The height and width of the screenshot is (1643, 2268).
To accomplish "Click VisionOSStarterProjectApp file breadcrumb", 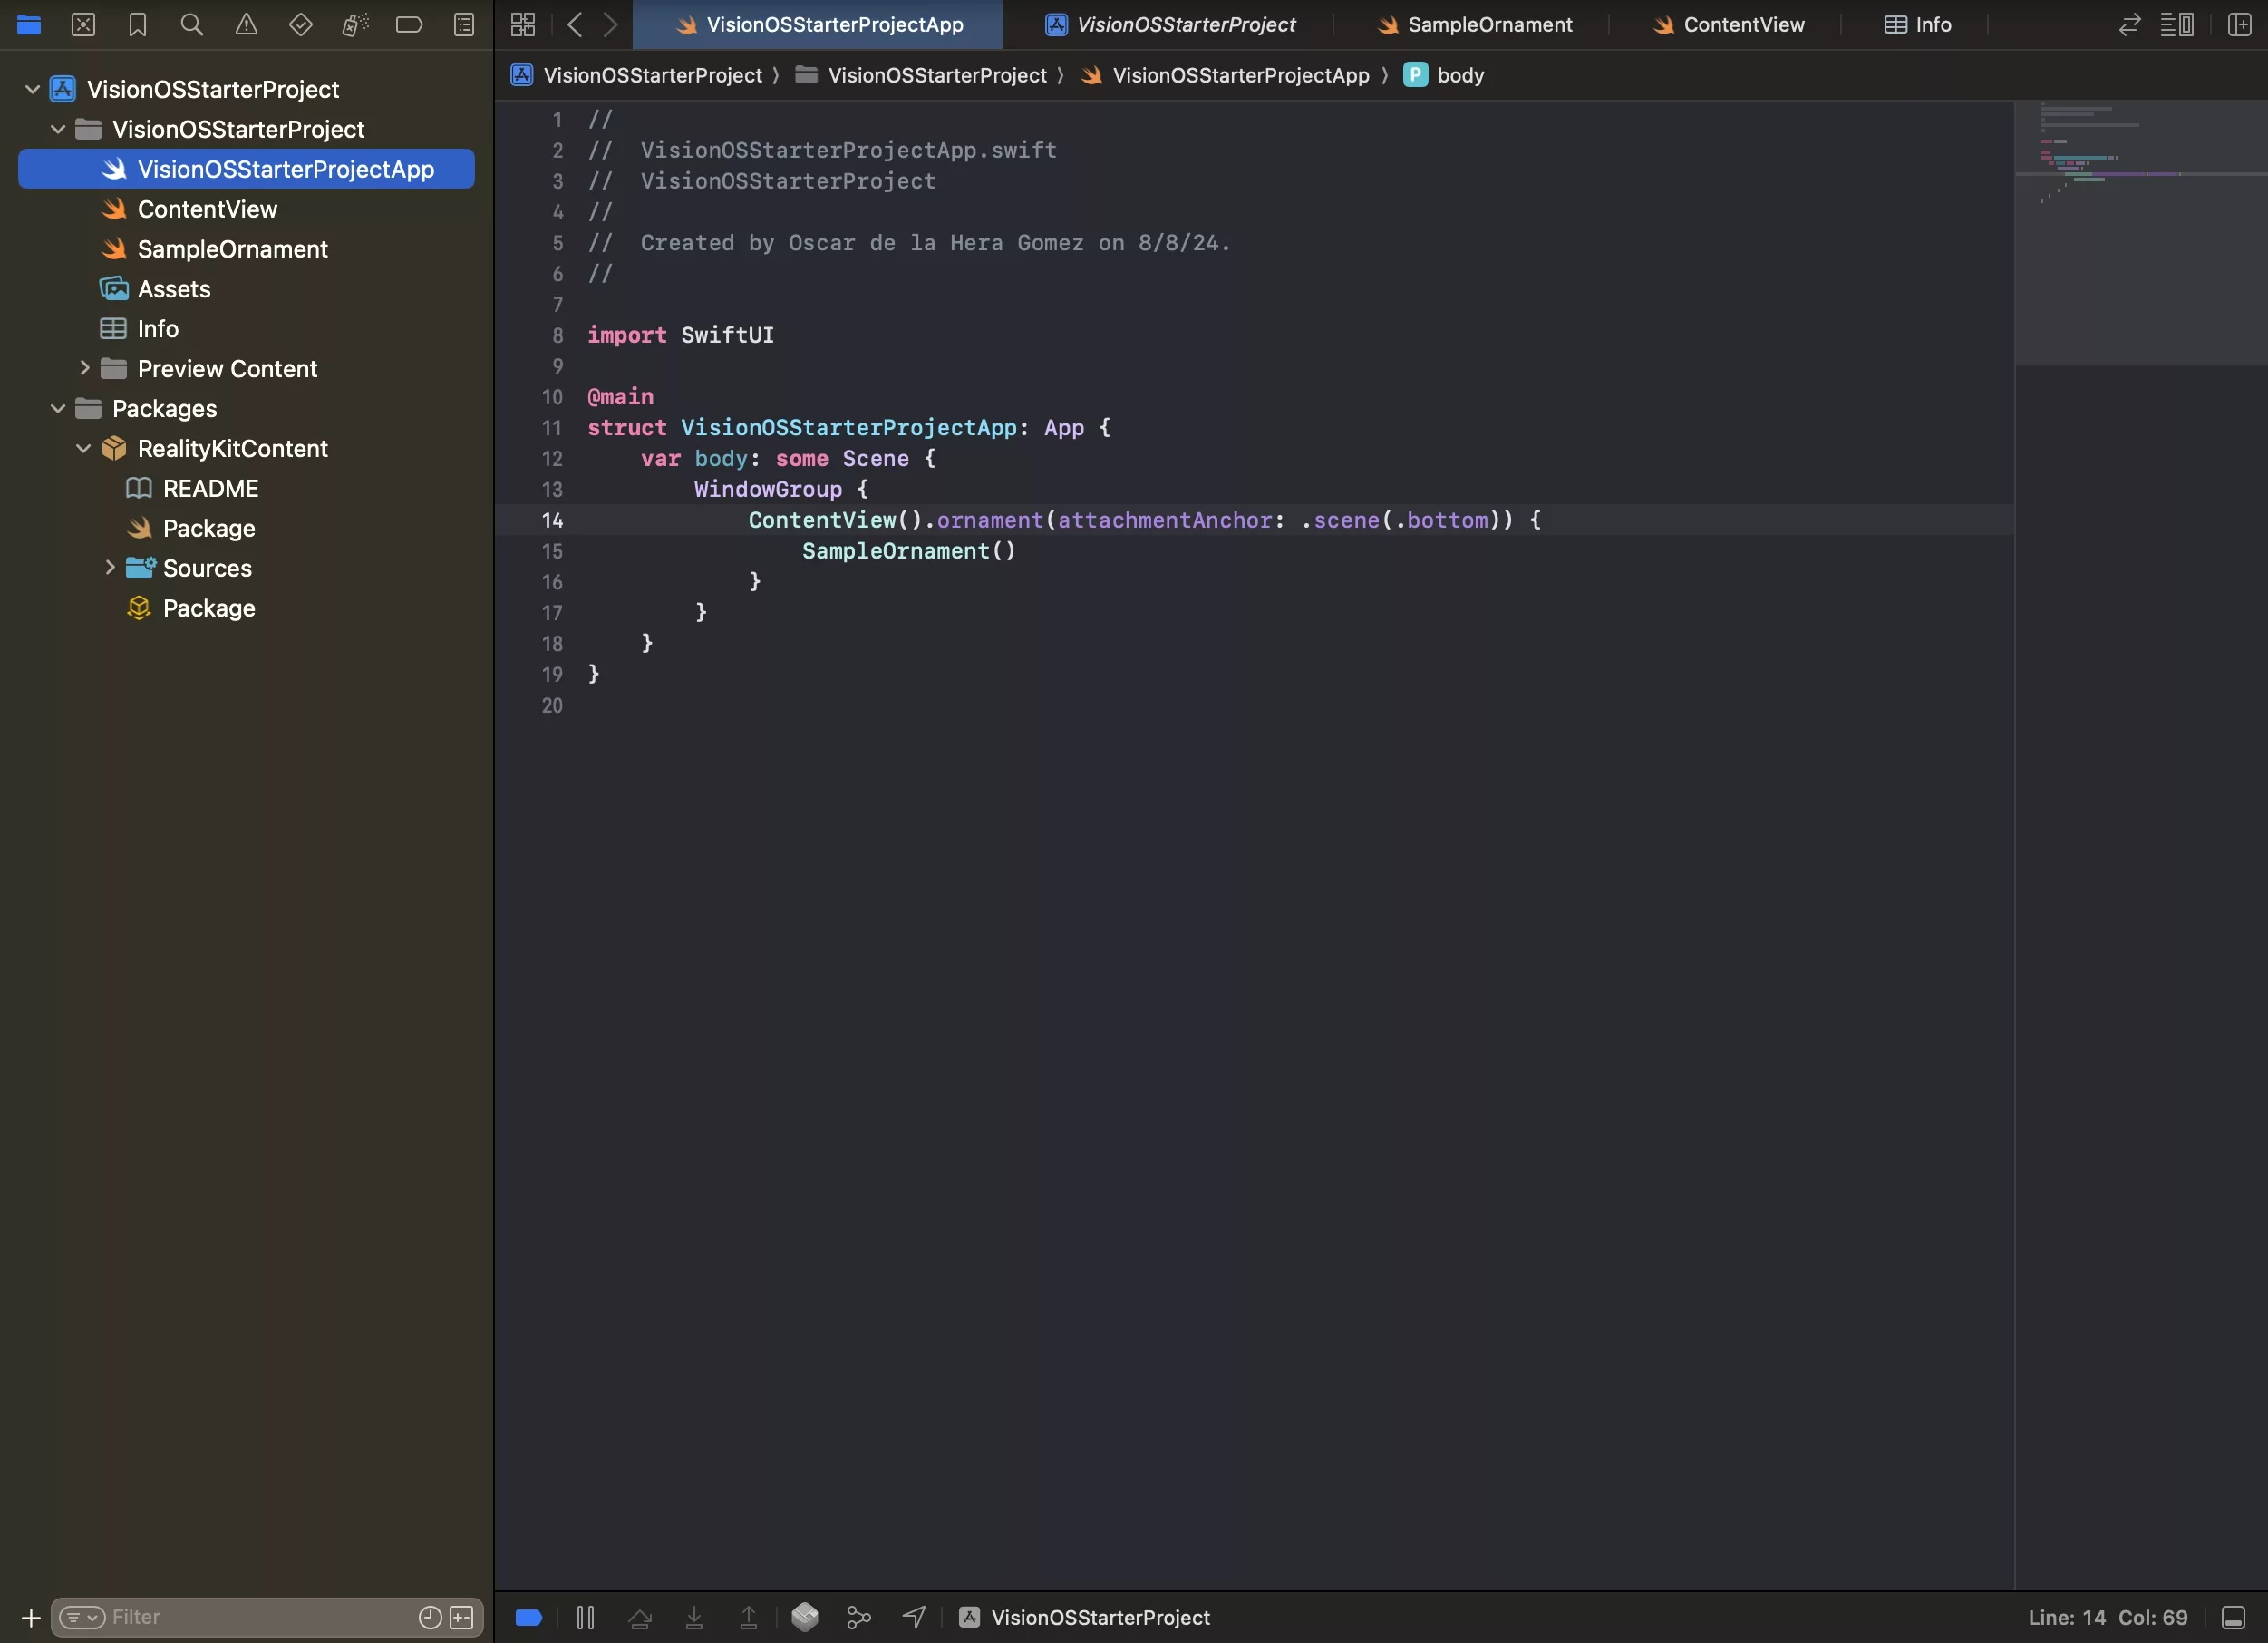I will pyautogui.click(x=1226, y=75).
